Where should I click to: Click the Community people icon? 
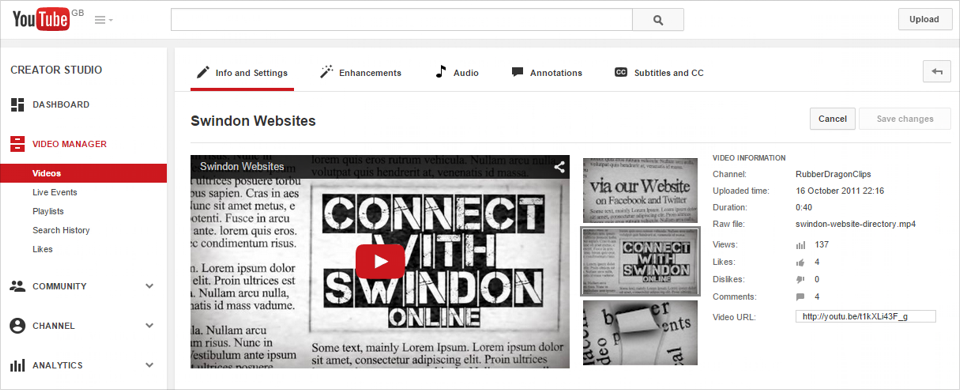tap(18, 286)
